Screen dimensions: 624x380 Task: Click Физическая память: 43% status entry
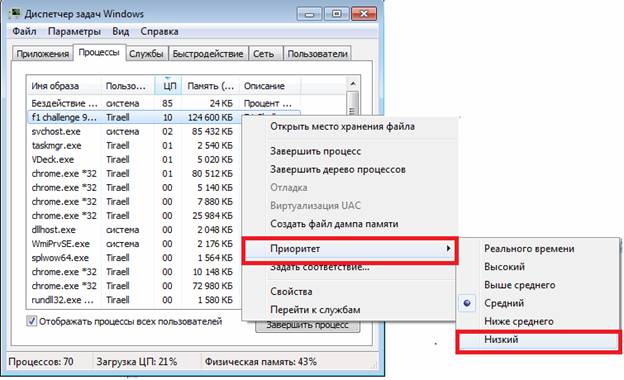click(x=260, y=362)
